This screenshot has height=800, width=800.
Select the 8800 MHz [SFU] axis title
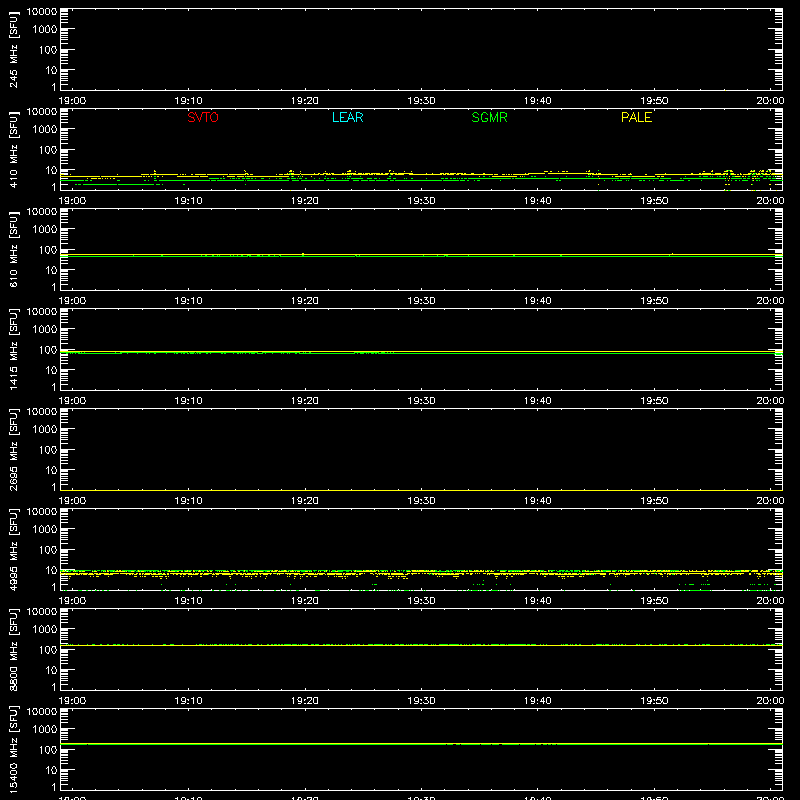coord(13,649)
